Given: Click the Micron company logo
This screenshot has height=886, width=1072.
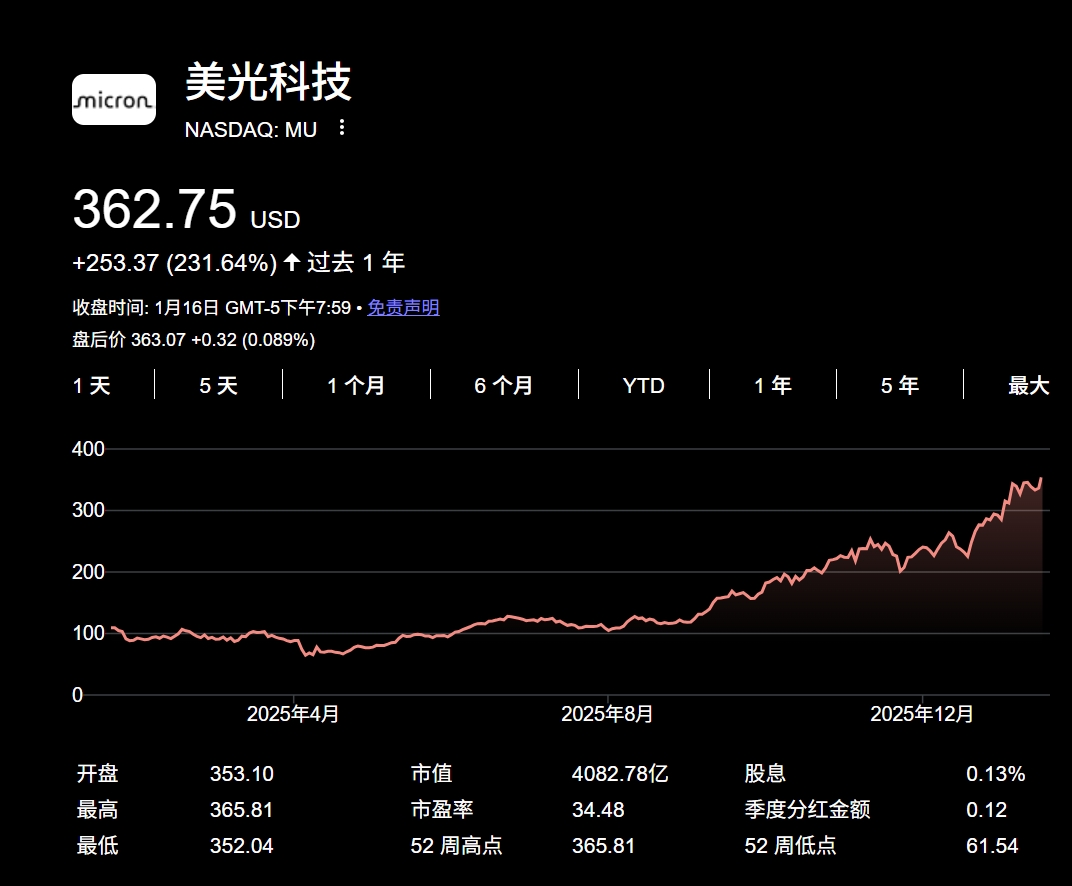Looking at the screenshot, I should pyautogui.click(x=113, y=99).
